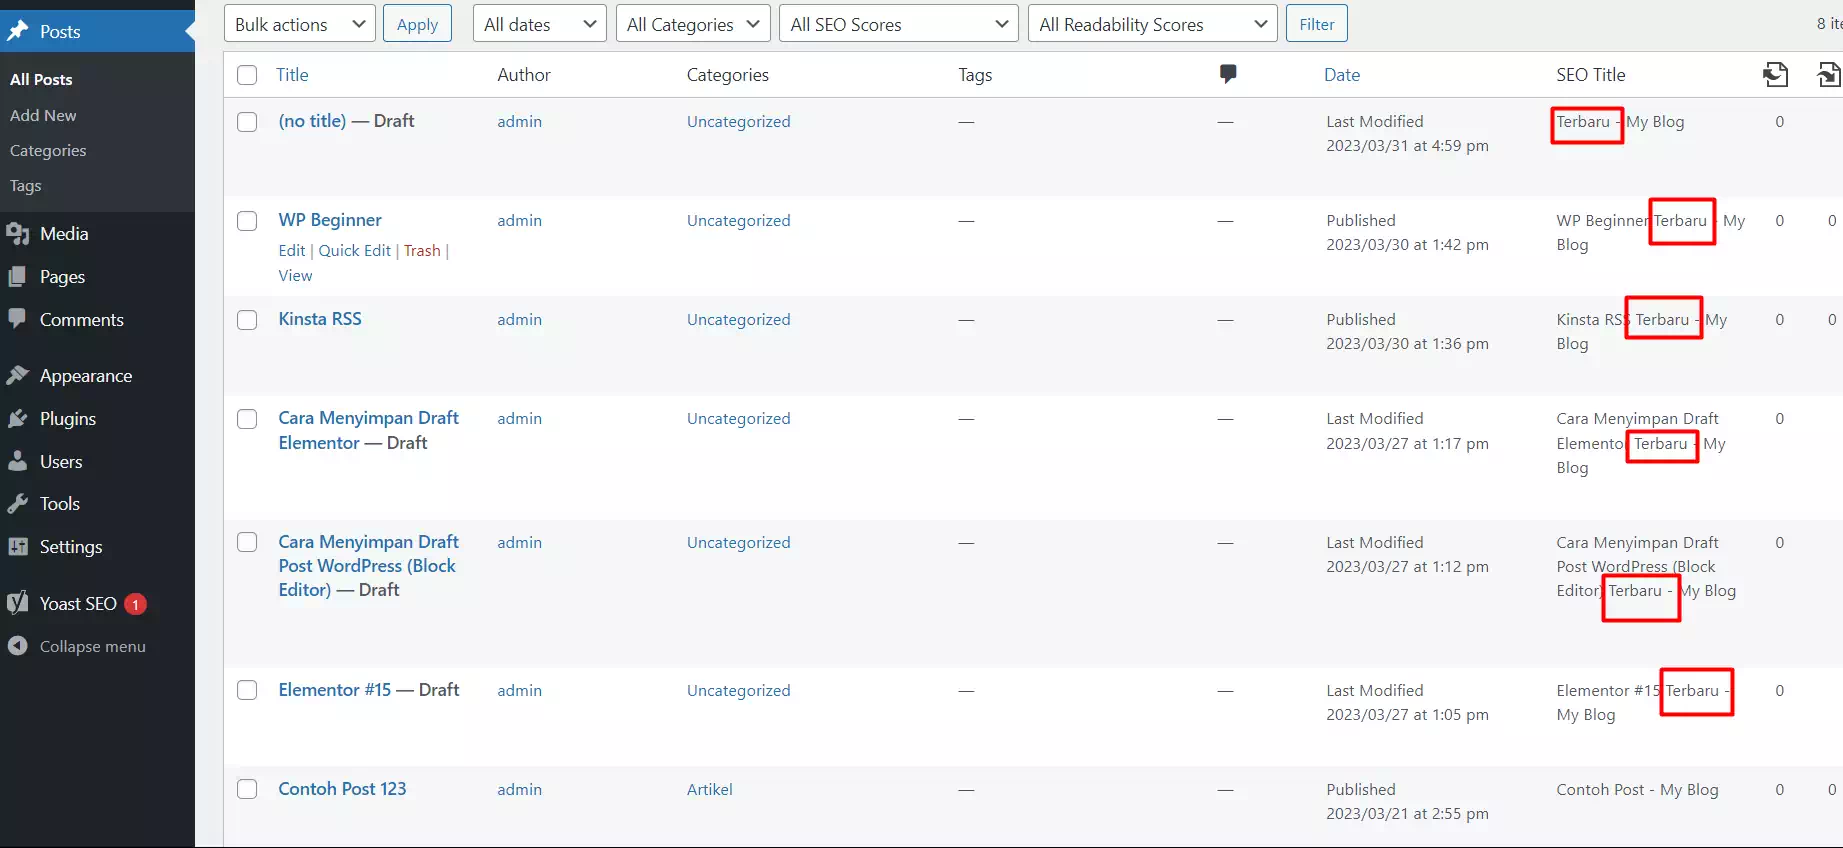This screenshot has height=848, width=1843.
Task: Open the Bulk actions dropdown
Action: coord(300,24)
